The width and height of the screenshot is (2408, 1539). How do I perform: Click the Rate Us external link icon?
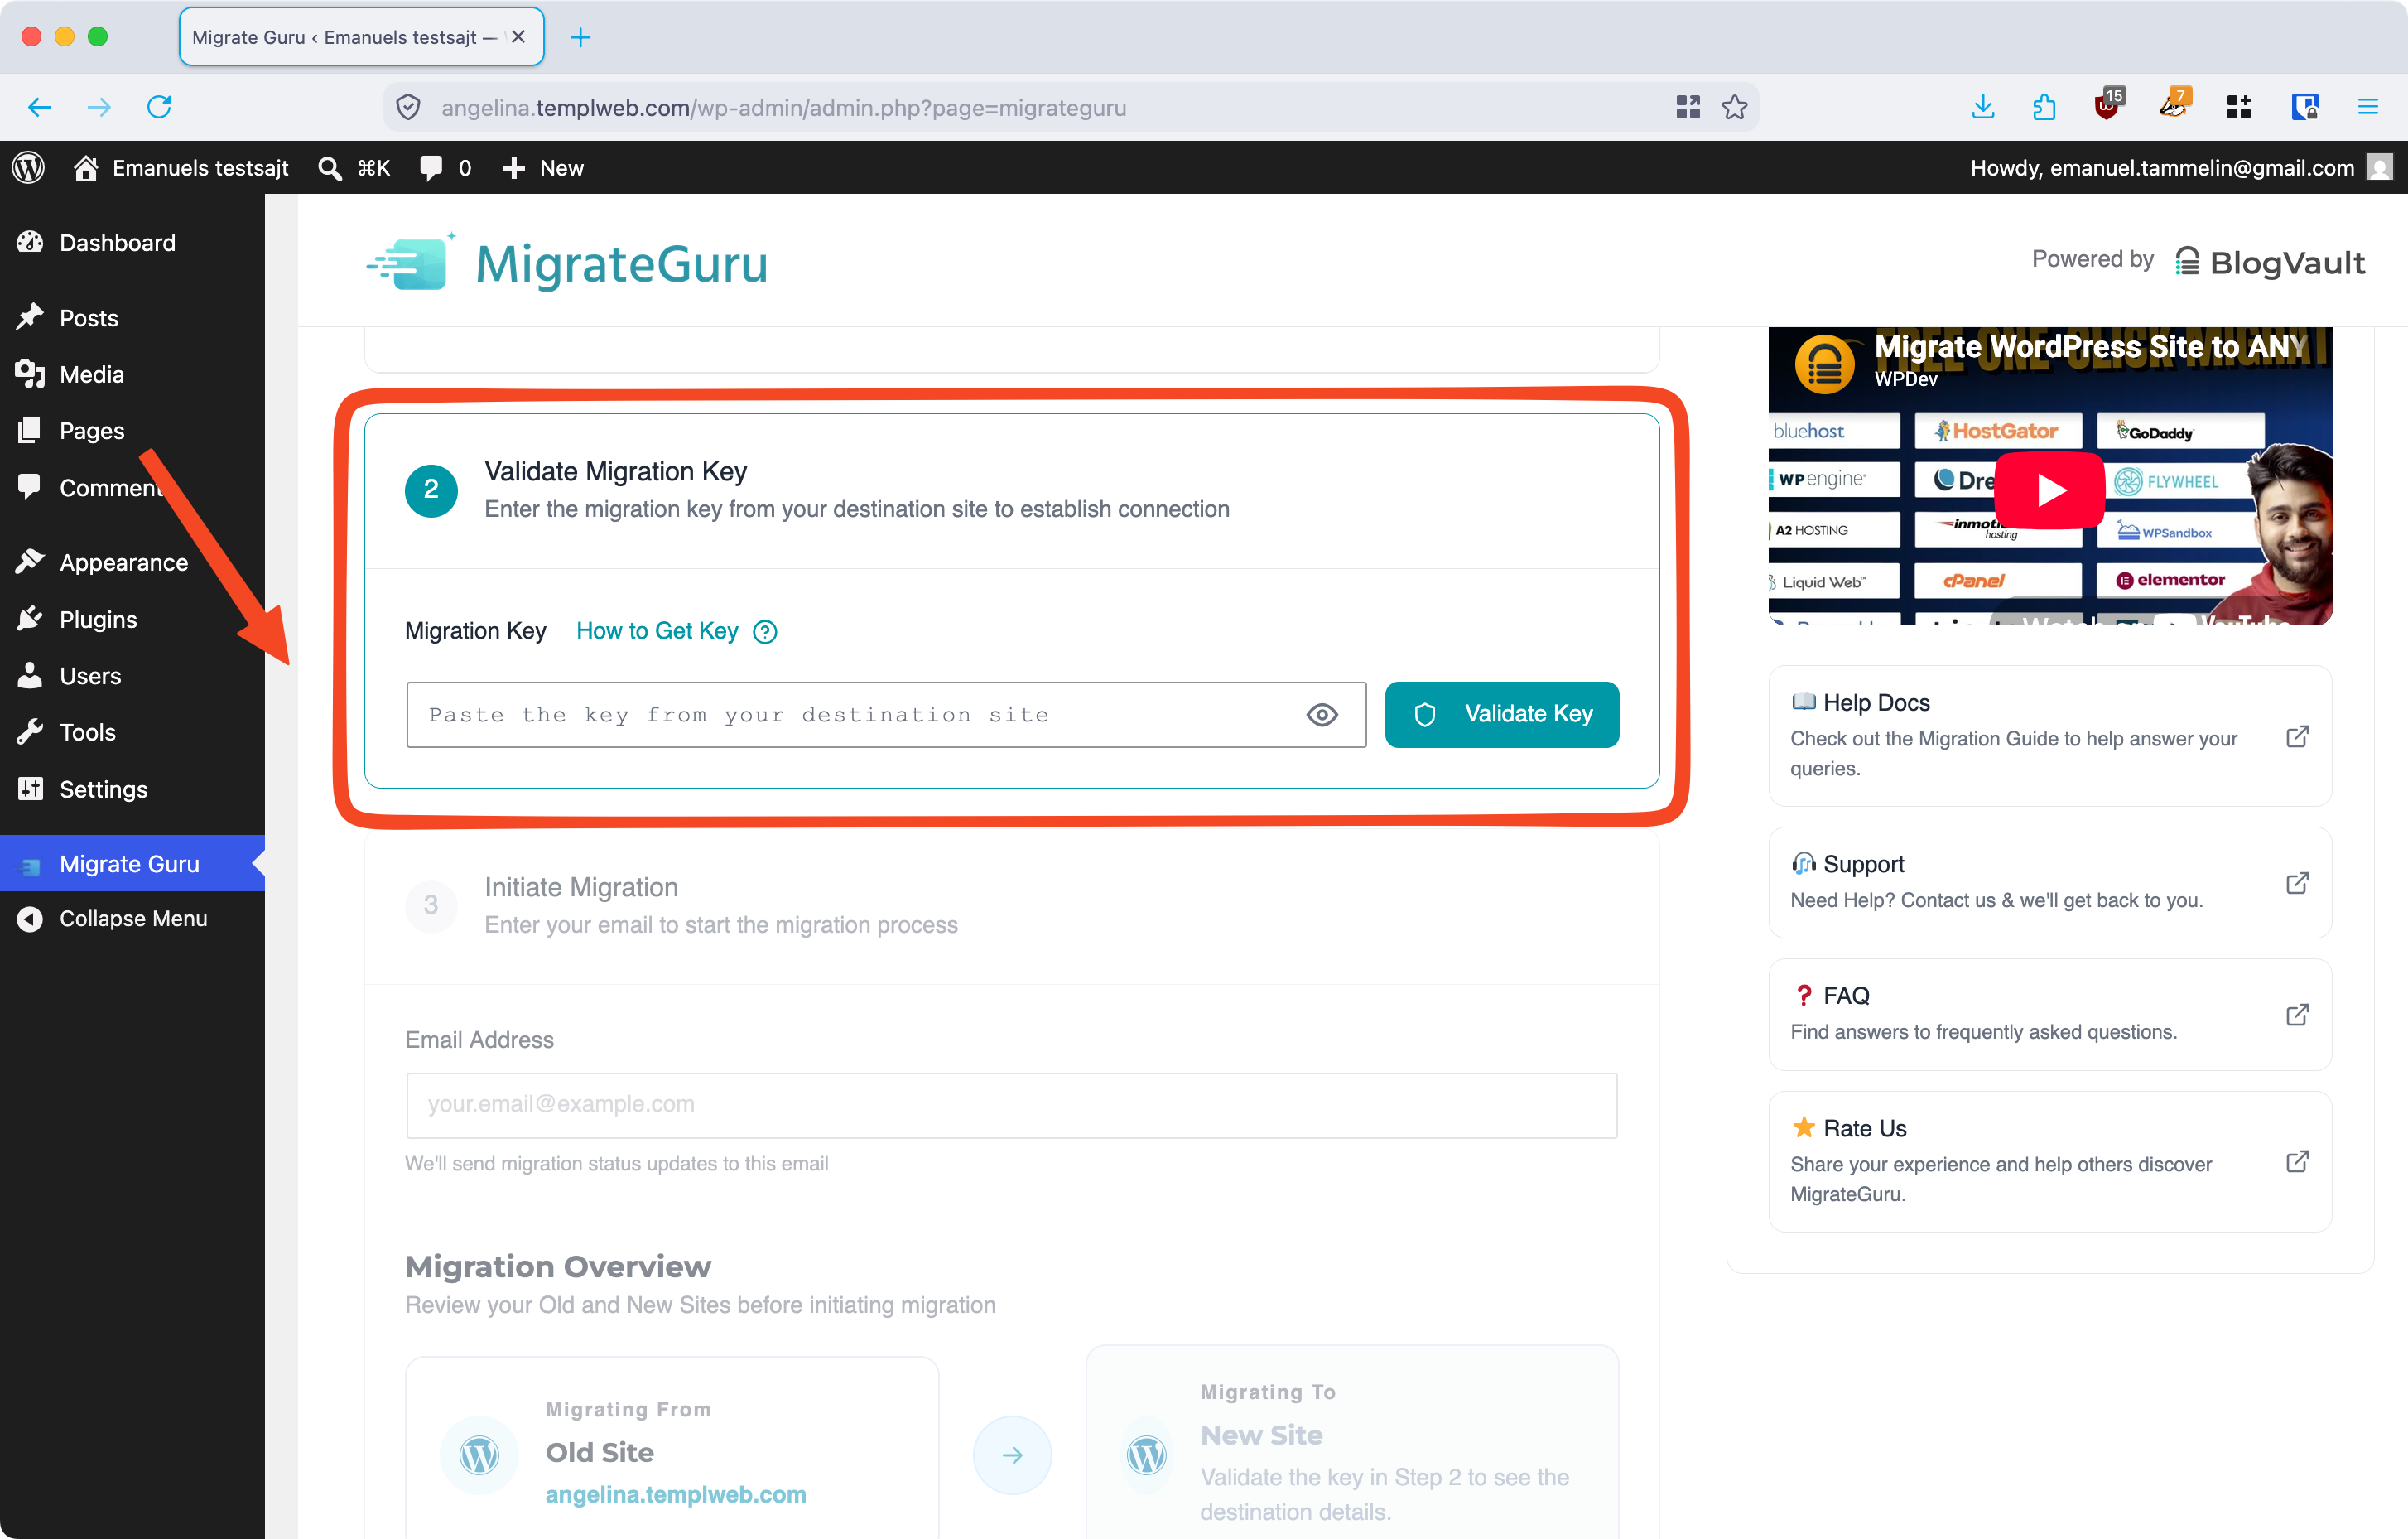coord(2297,1162)
